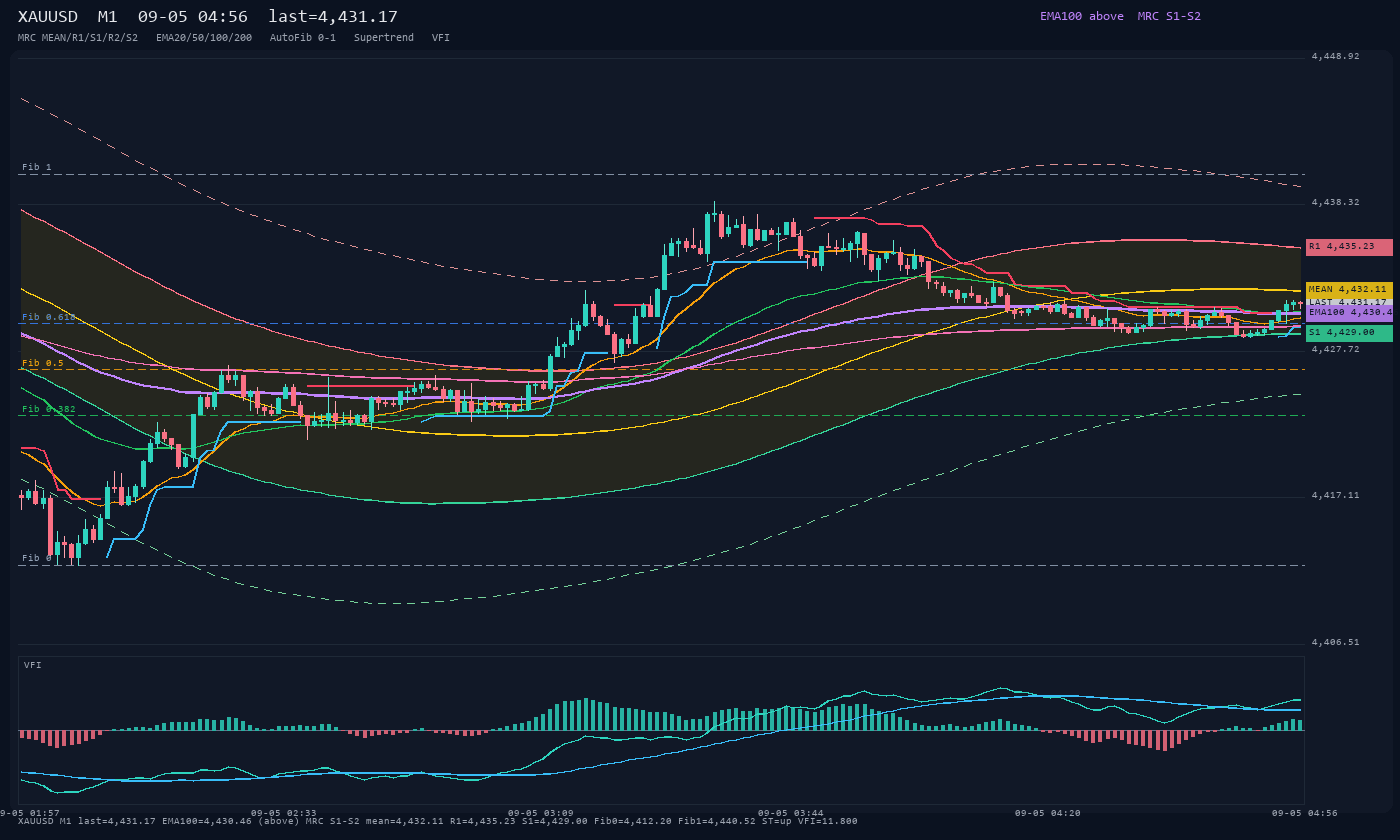
Task: Click the VFI panel title
Action: [33, 665]
